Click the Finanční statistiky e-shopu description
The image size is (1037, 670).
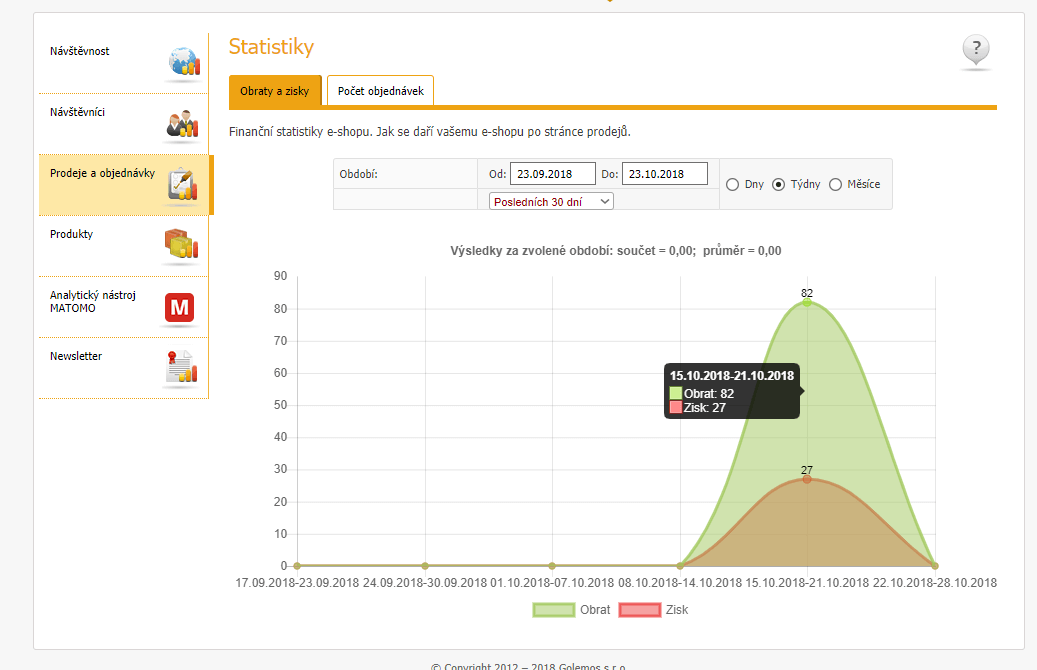tap(430, 132)
